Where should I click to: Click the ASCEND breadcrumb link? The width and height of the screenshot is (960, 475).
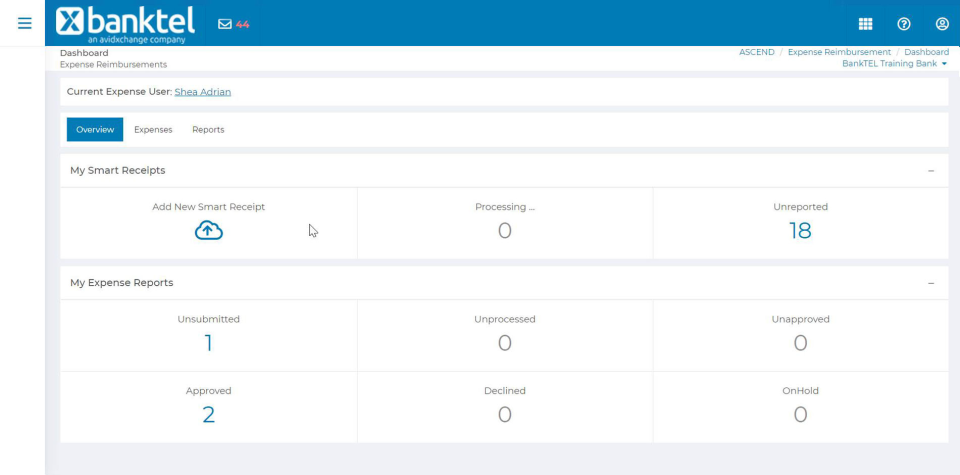[757, 52]
